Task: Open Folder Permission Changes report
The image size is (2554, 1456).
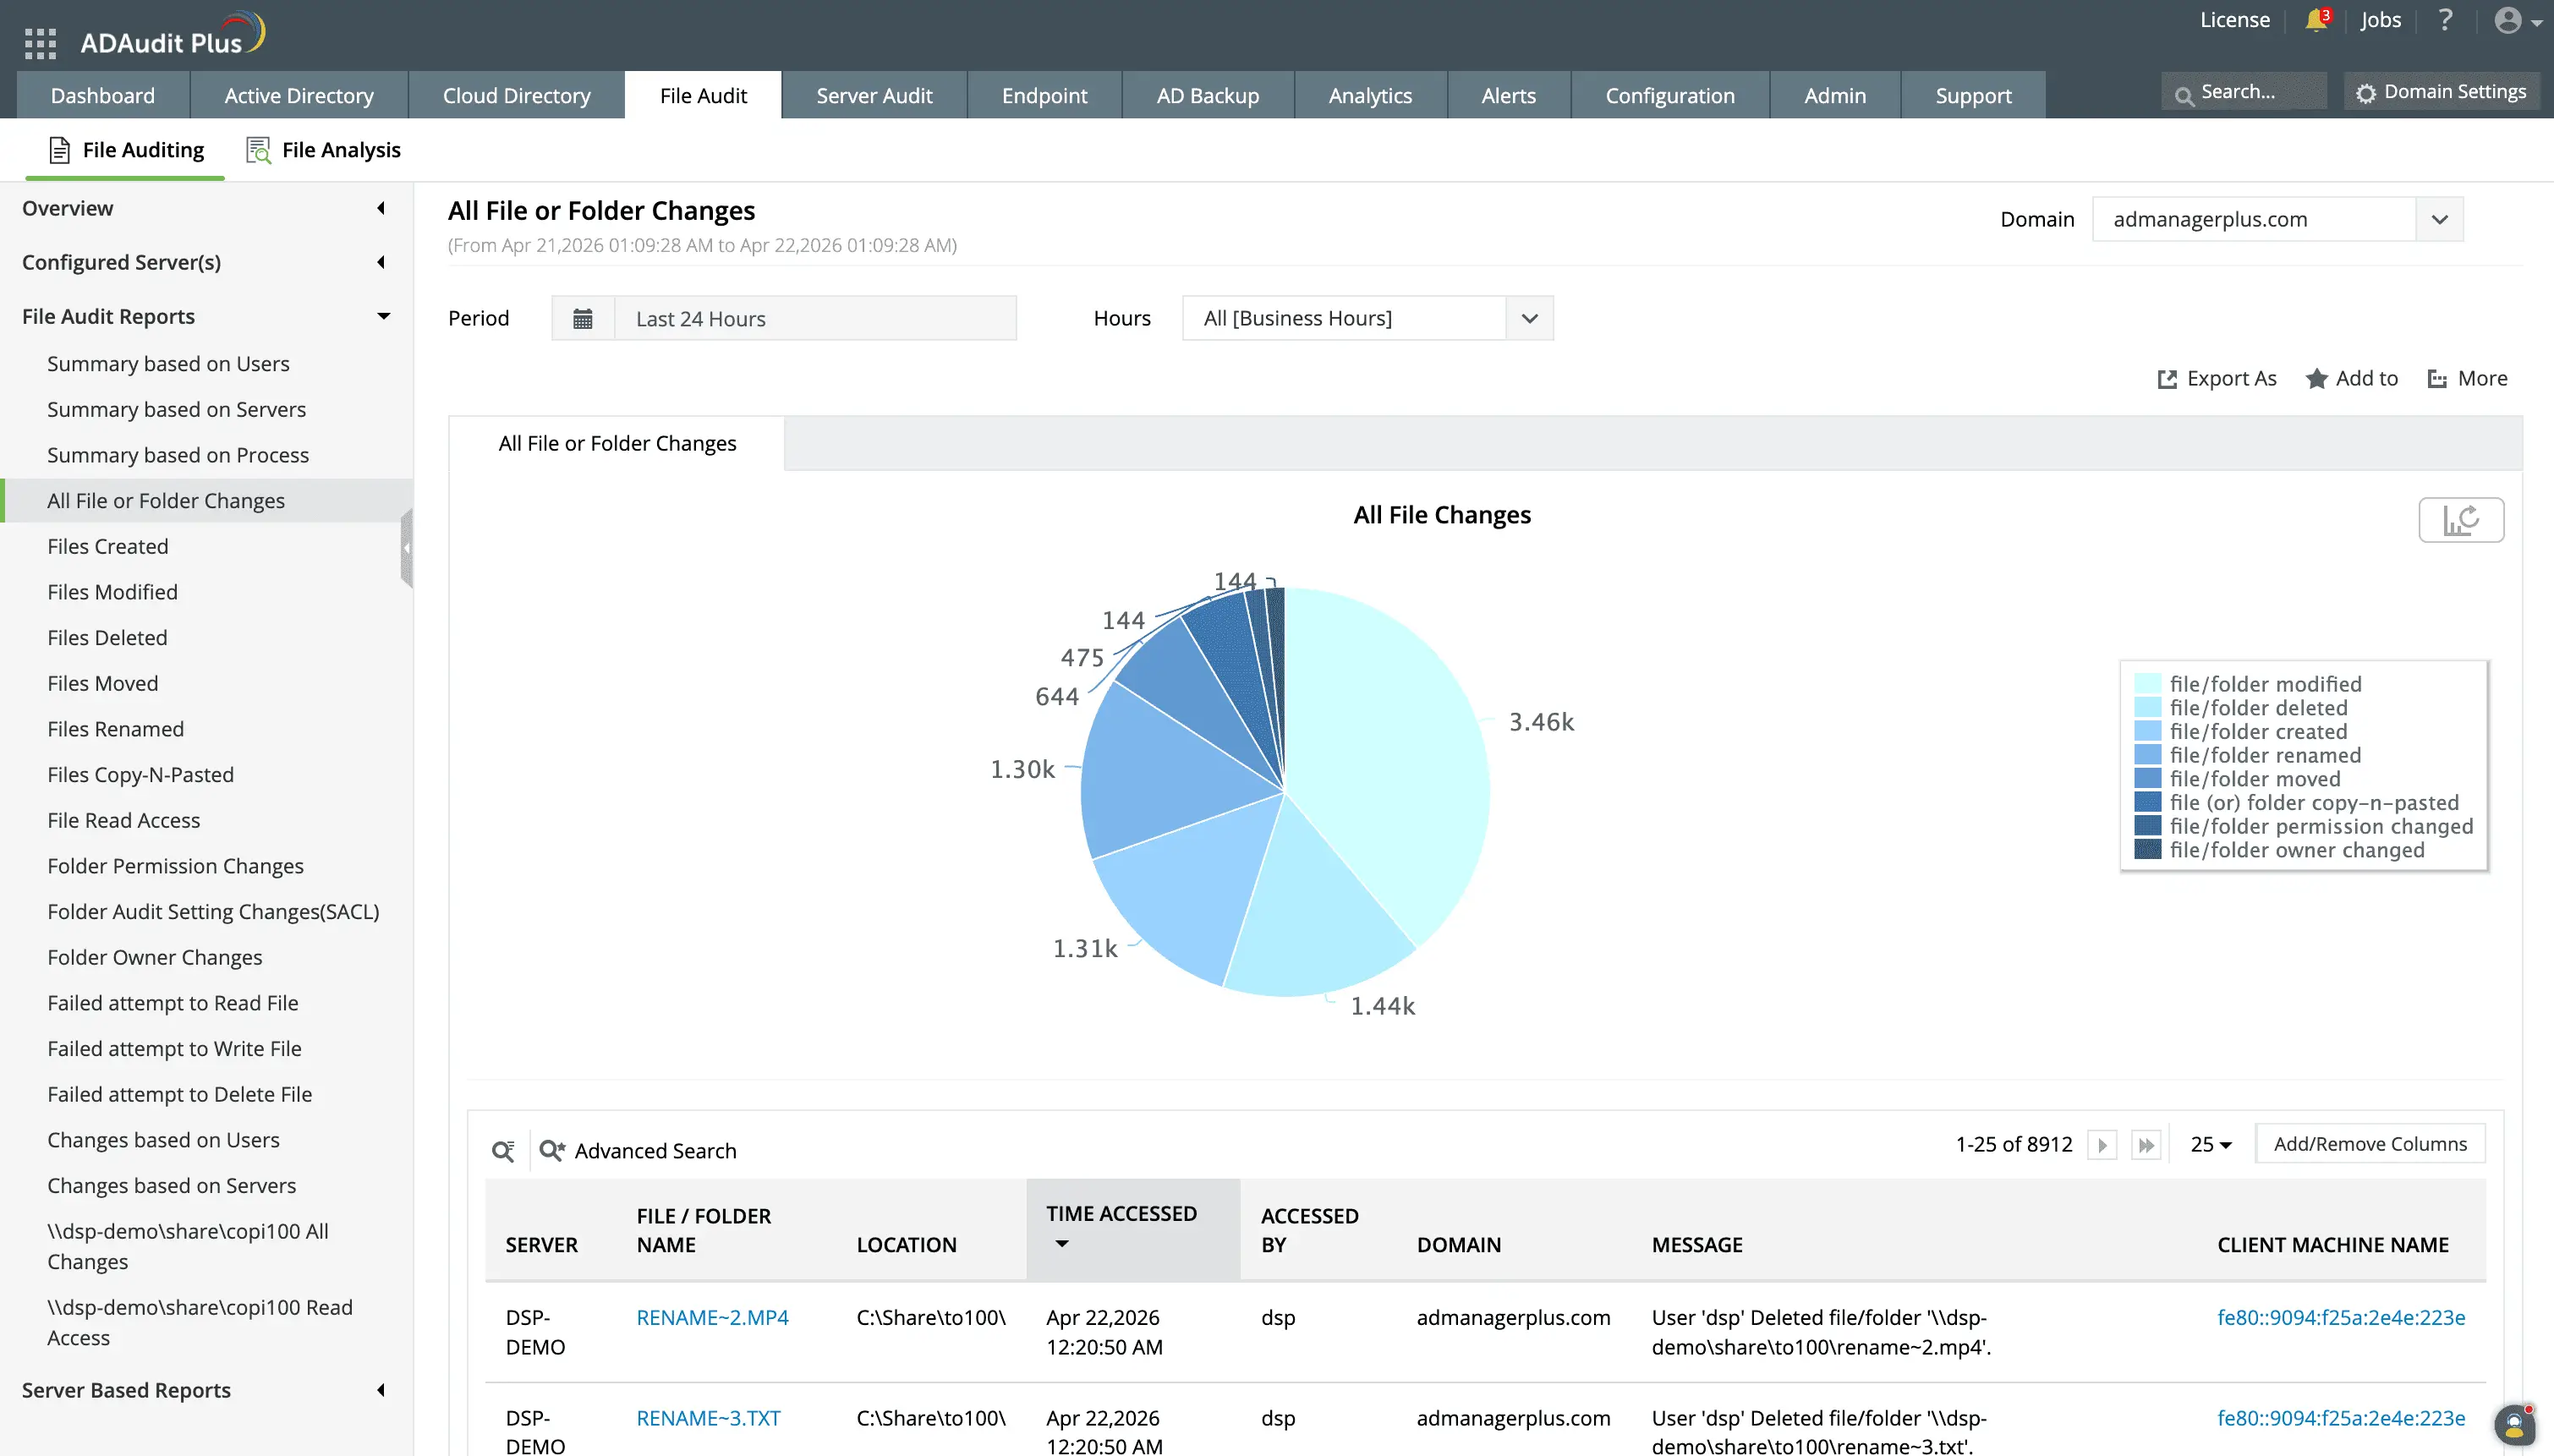Action: click(175, 866)
